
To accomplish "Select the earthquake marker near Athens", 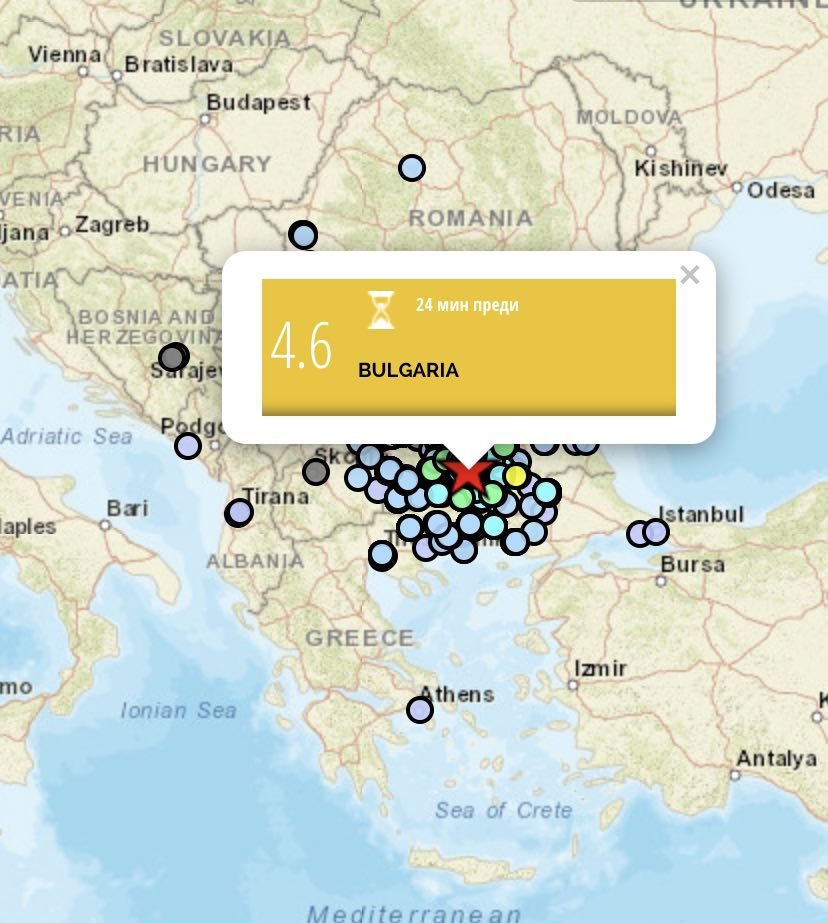I will coord(419,710).
